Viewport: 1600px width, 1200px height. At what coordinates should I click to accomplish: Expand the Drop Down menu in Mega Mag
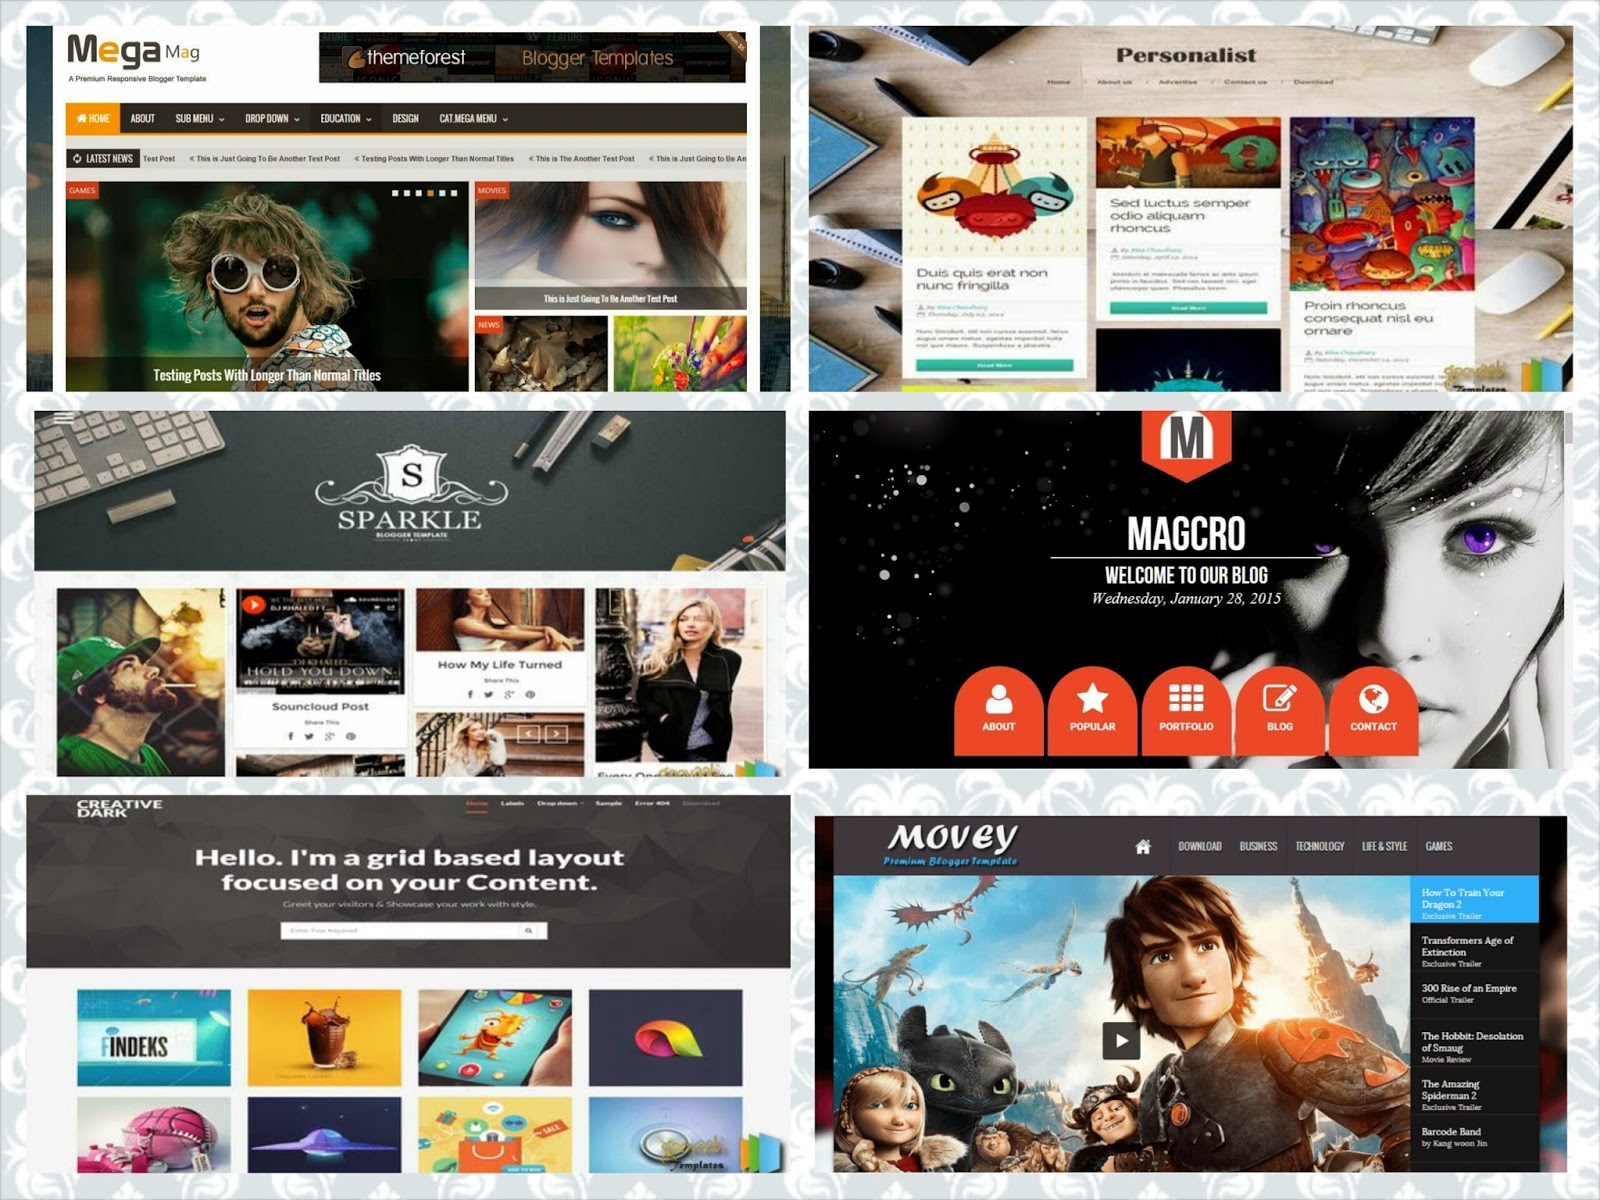(272, 118)
